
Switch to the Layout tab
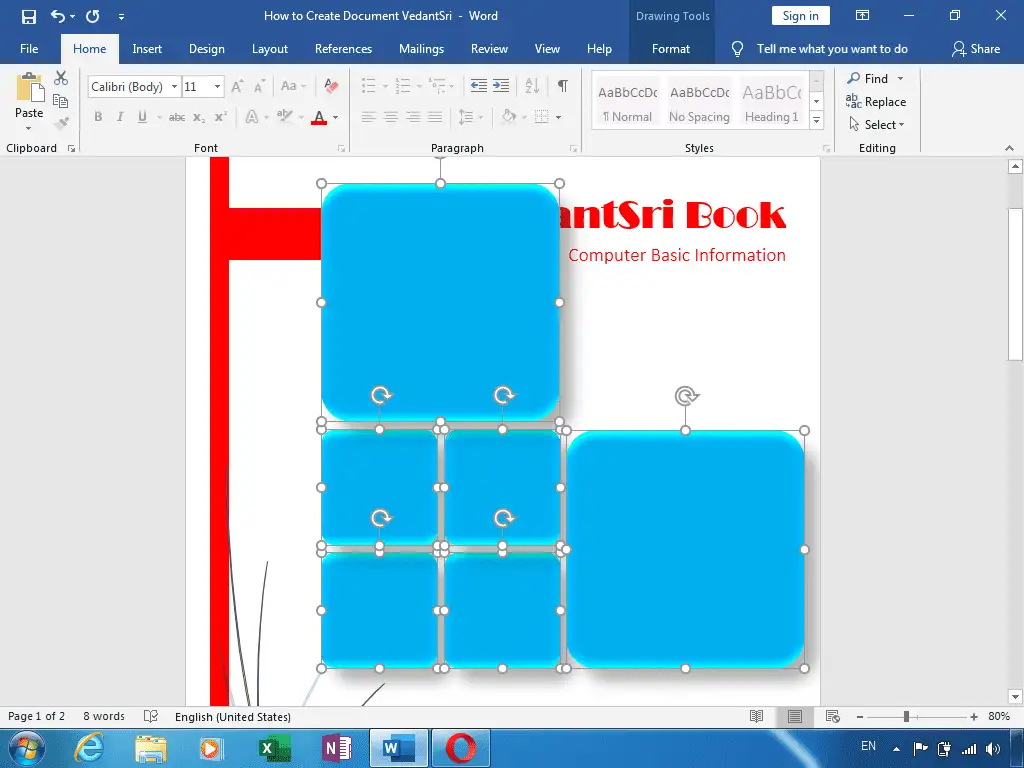pos(270,49)
